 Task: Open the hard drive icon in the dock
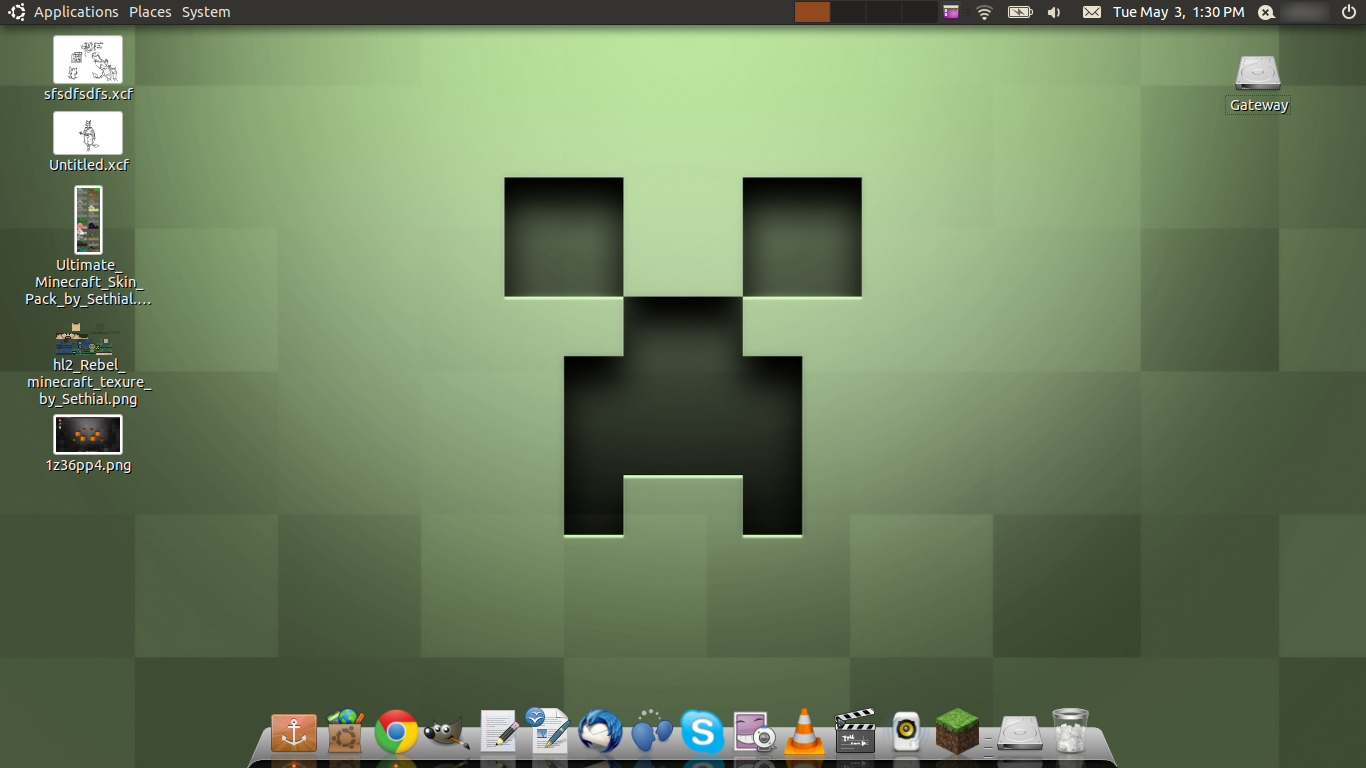pyautogui.click(x=1020, y=734)
